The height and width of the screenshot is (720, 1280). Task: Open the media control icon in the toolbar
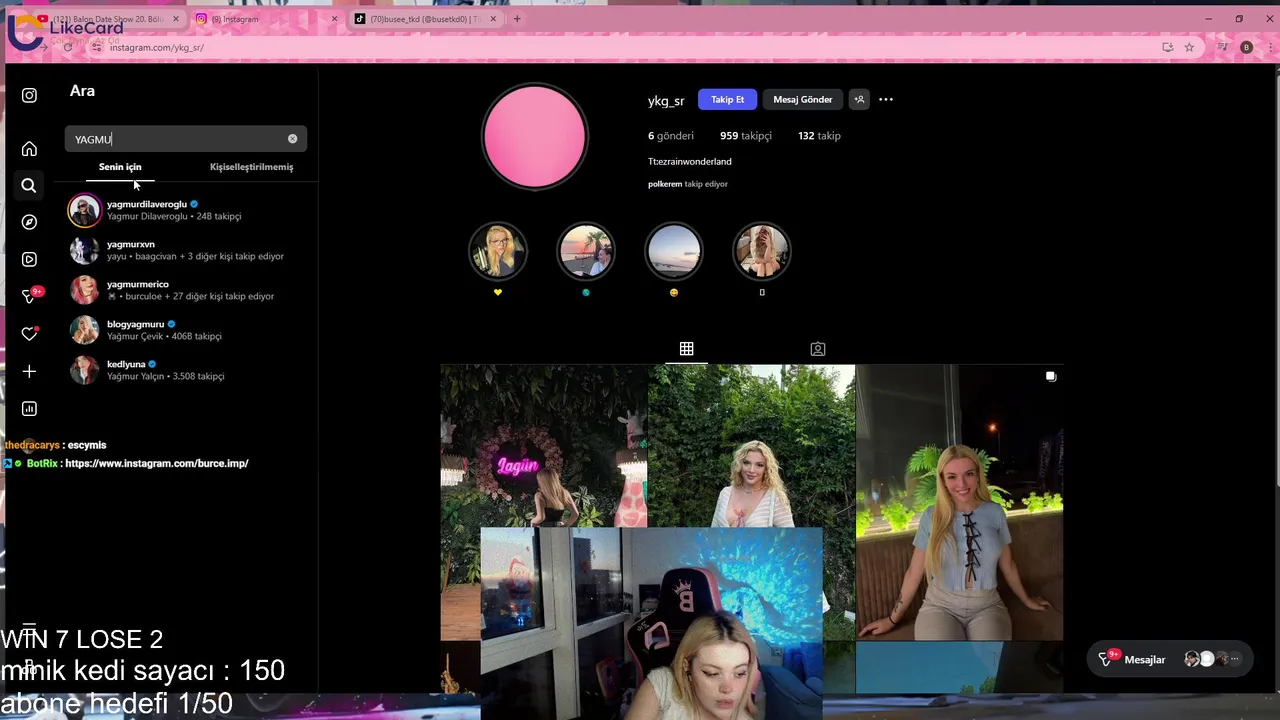pos(1222,47)
